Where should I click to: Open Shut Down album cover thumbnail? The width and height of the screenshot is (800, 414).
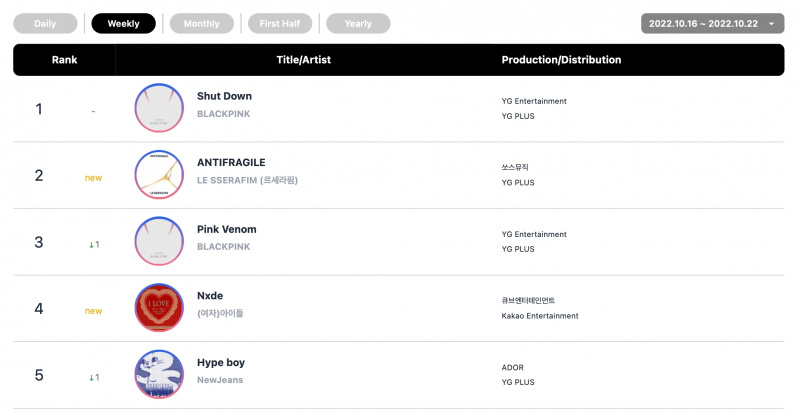tap(159, 108)
